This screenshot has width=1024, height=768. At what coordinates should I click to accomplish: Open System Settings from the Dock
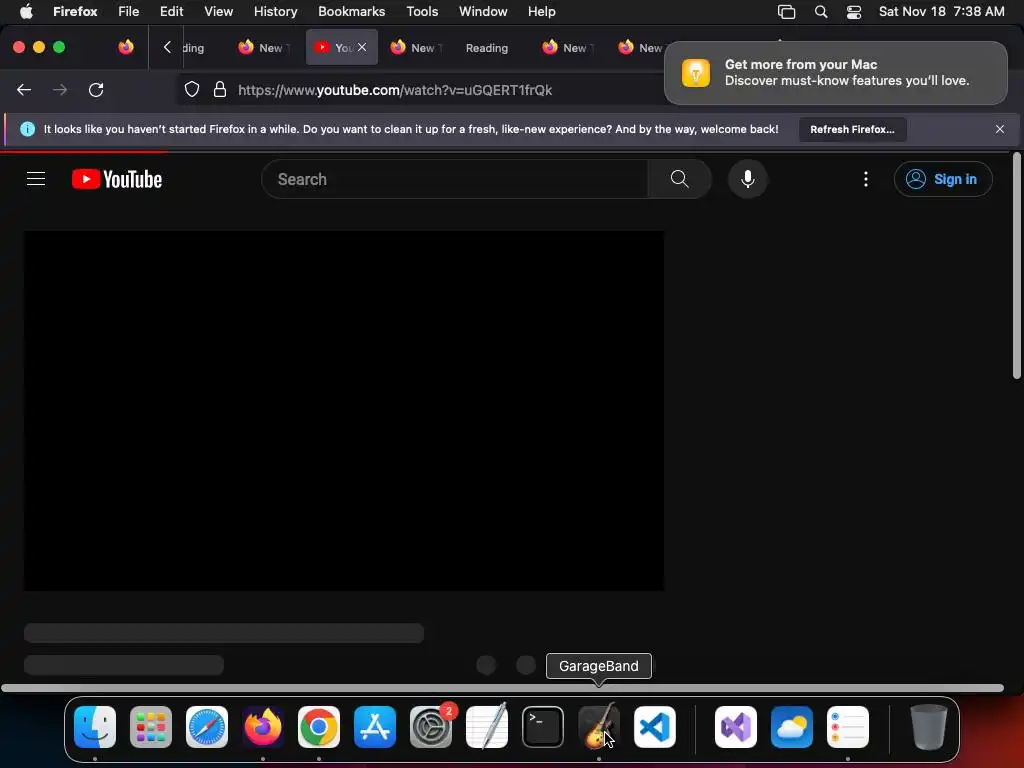click(x=431, y=727)
